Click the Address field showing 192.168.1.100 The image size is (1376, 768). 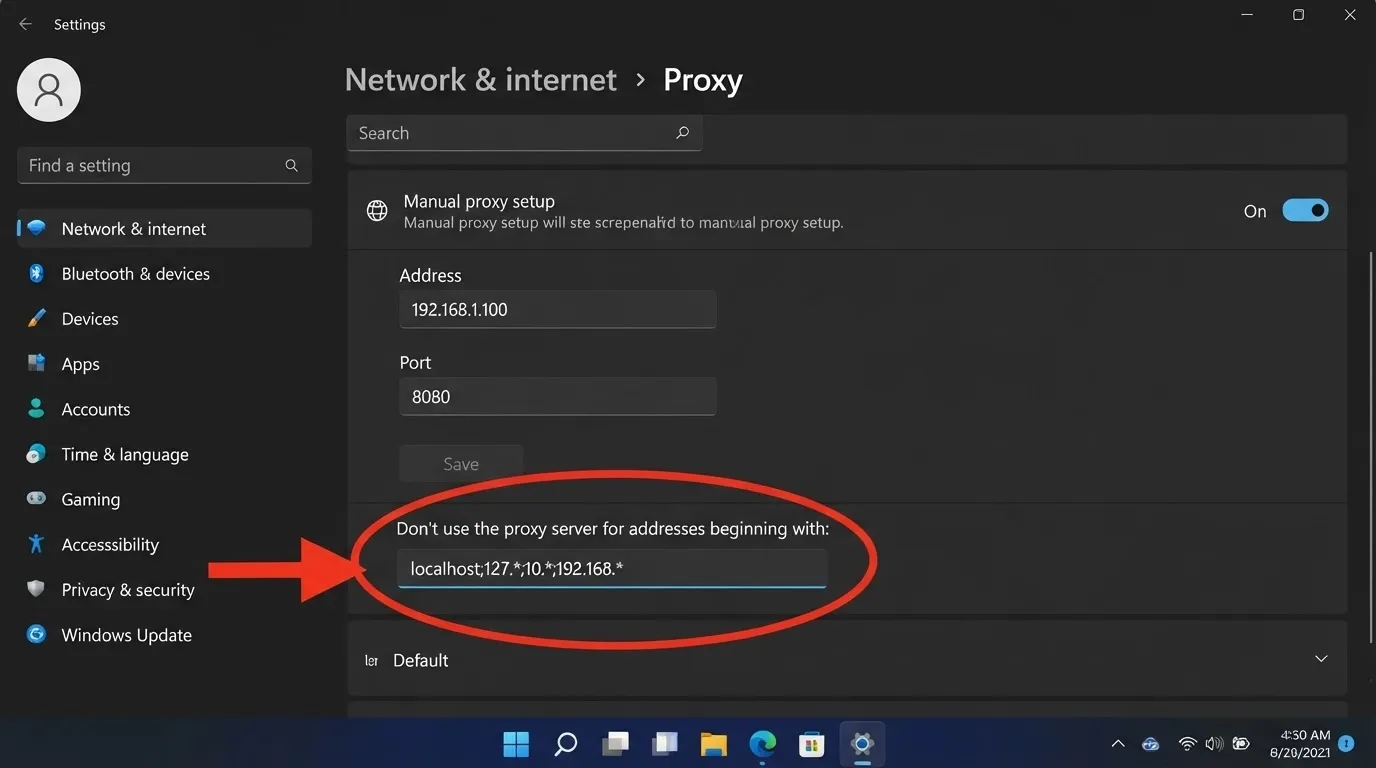[557, 309]
